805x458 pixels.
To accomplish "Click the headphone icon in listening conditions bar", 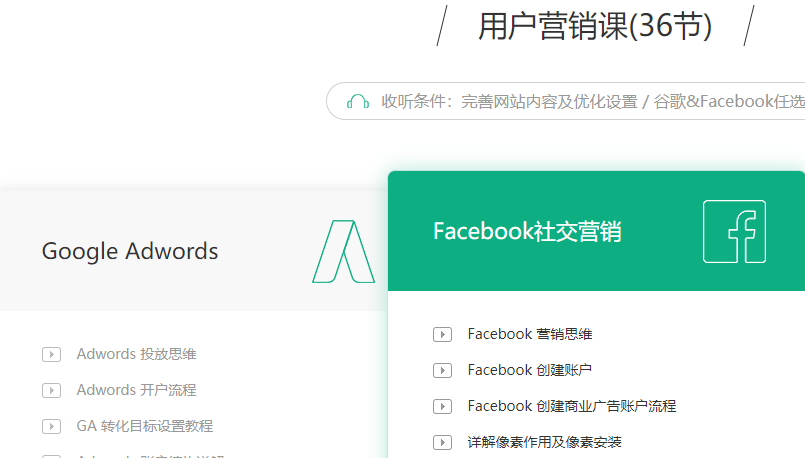I will pos(358,101).
